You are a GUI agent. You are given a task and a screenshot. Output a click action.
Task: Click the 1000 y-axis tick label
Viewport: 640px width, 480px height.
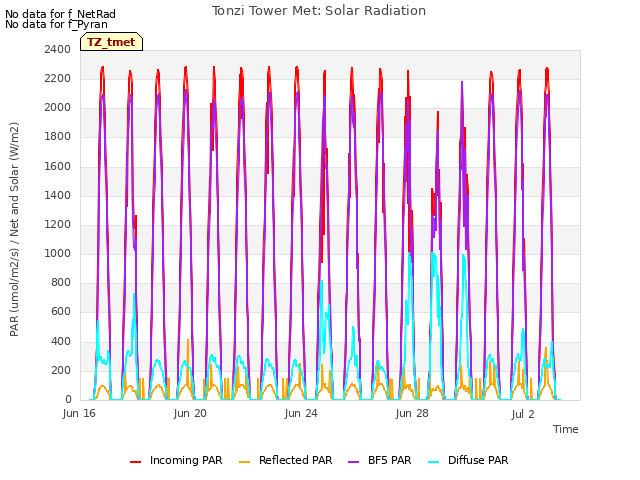pos(58,253)
